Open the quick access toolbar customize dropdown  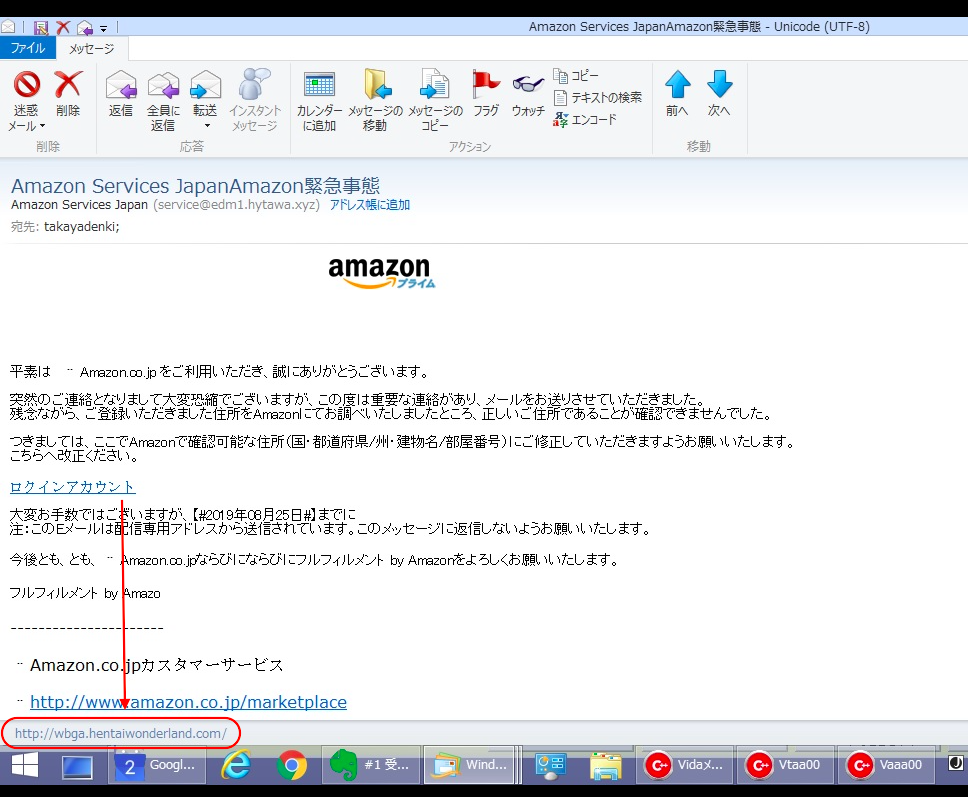tap(103, 28)
